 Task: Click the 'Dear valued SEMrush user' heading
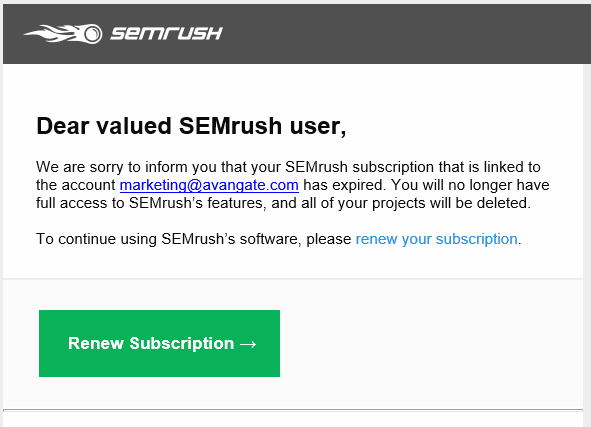point(191,125)
